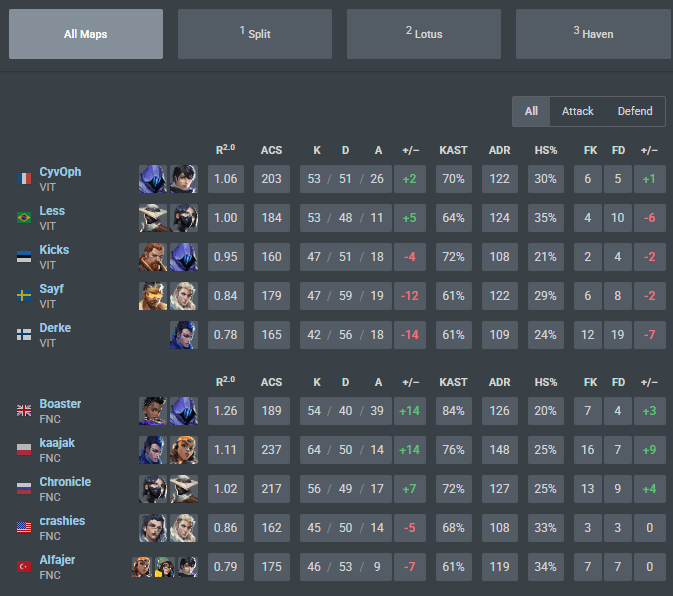Open the All Maps tab
The width and height of the screenshot is (673, 596).
click(86, 34)
